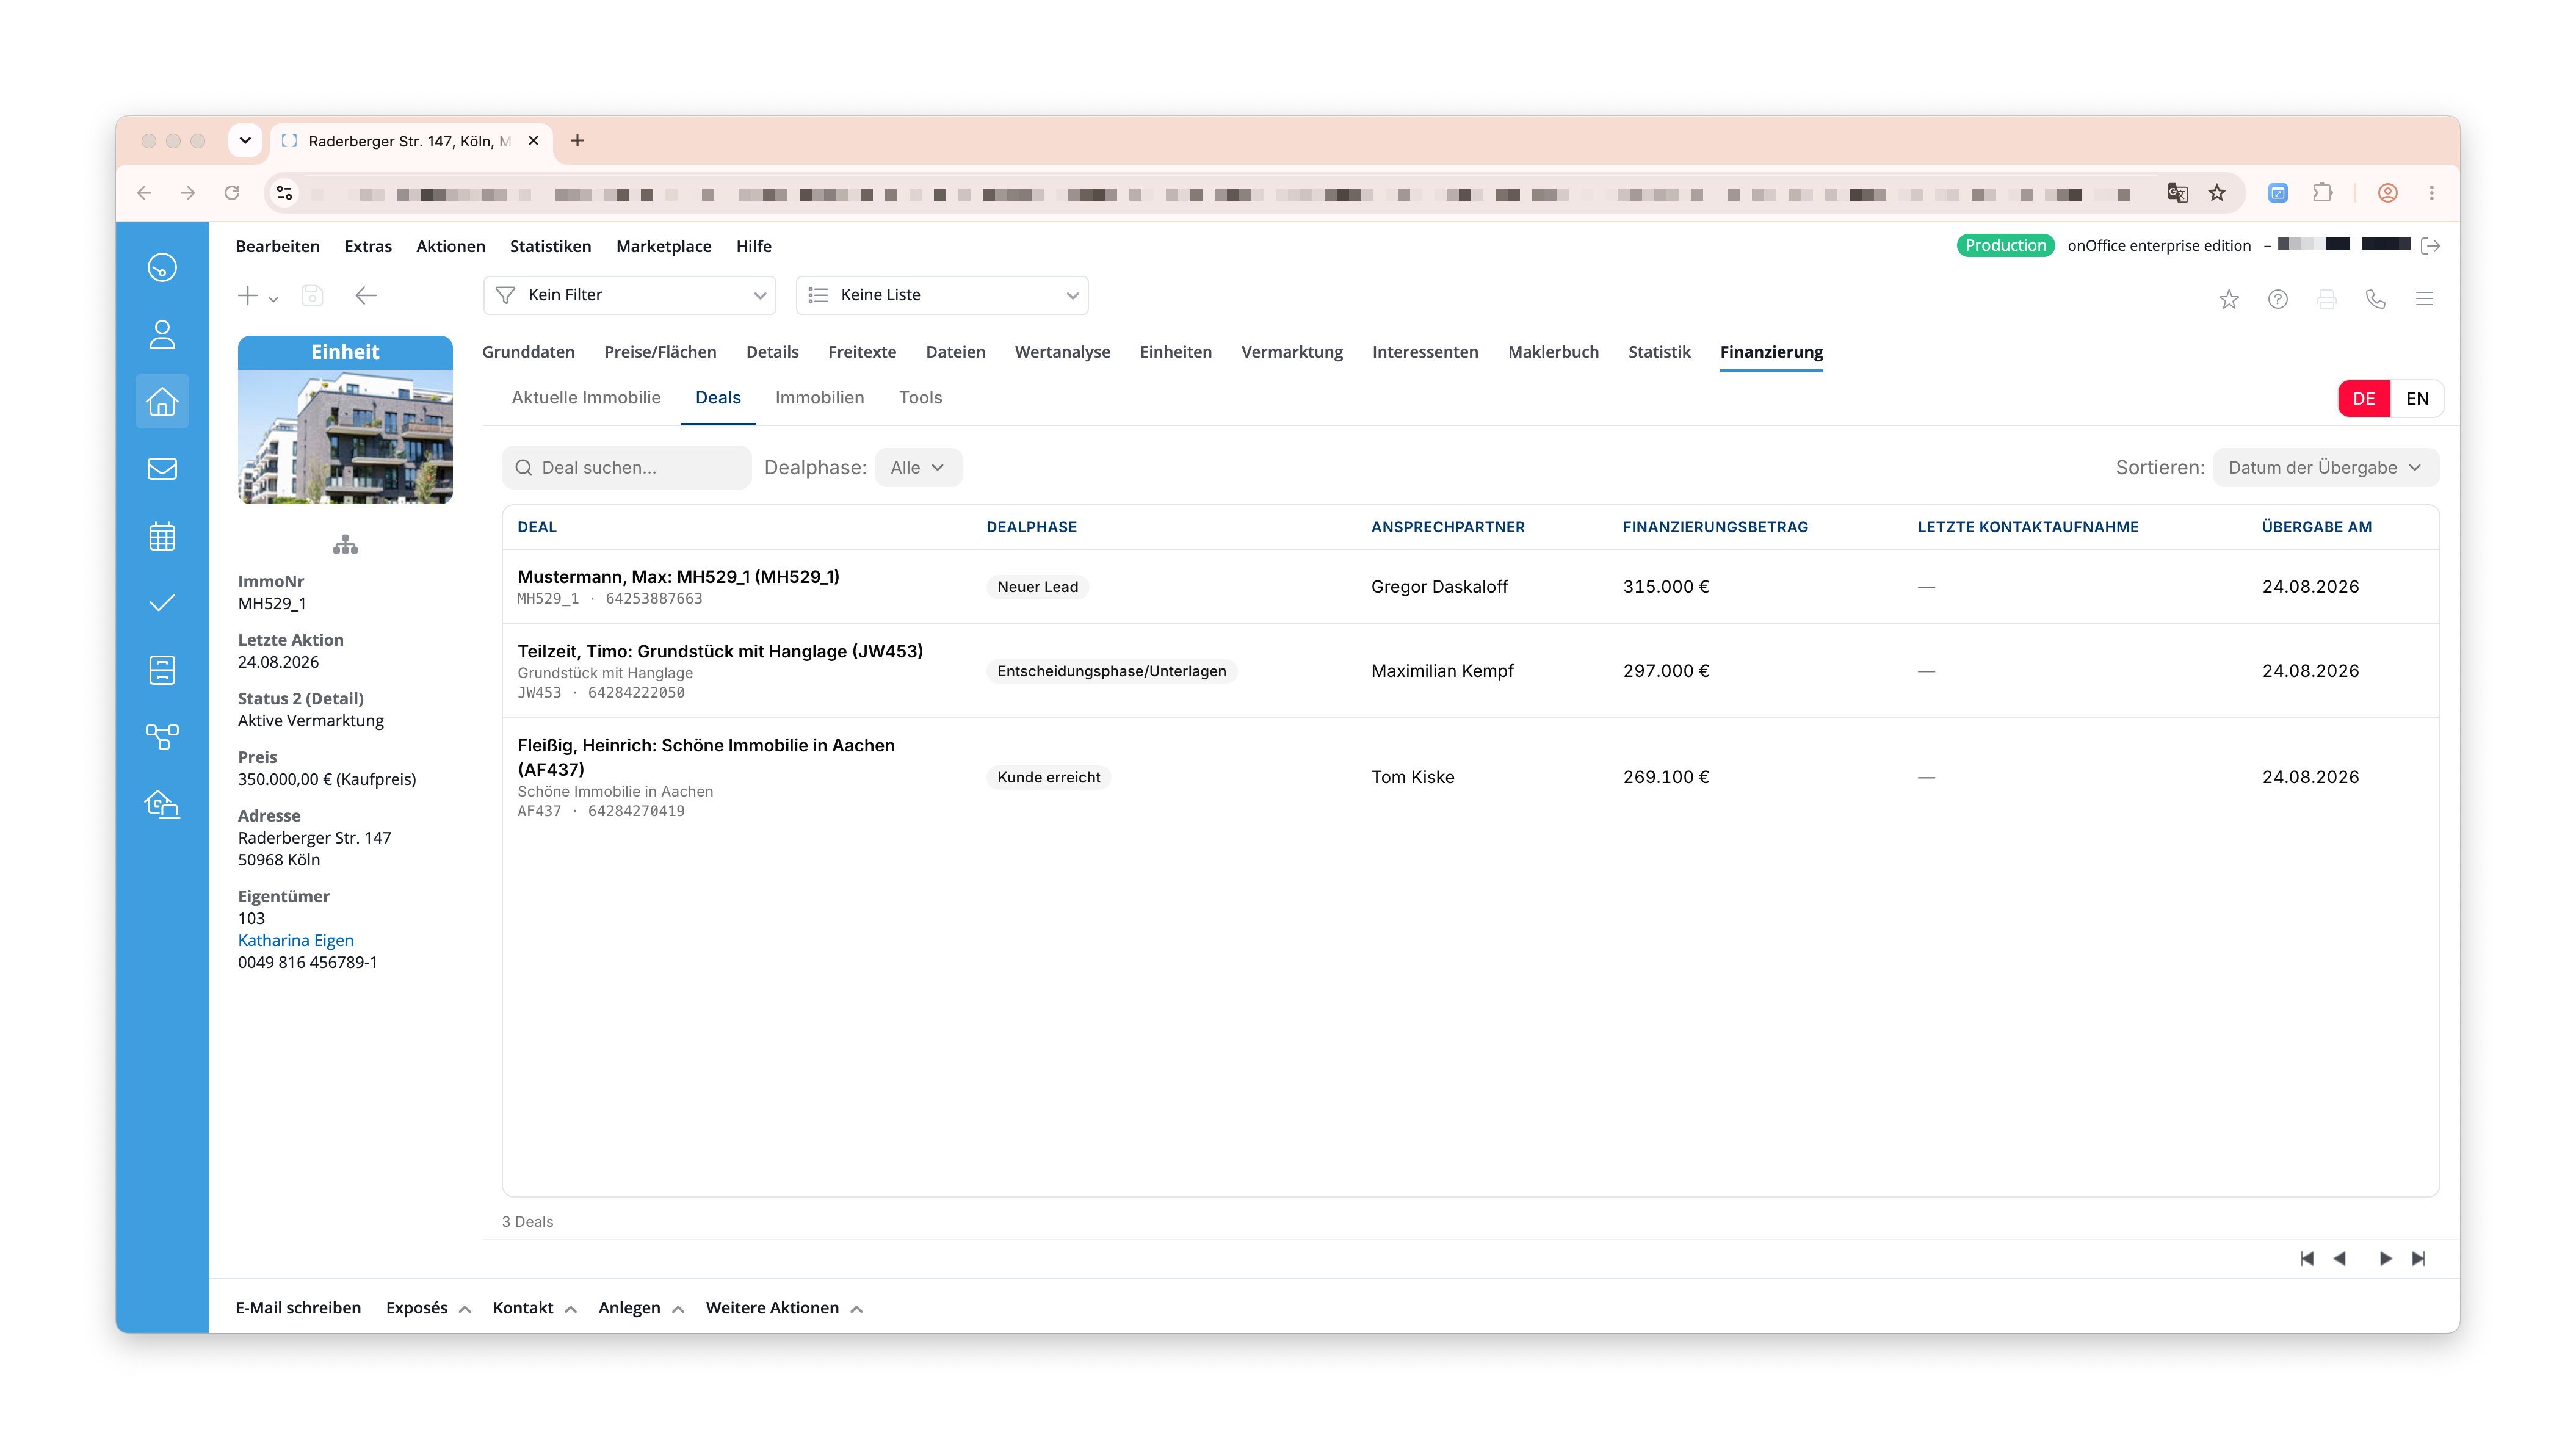
Task: Open the Keine Liste dropdown
Action: click(x=942, y=295)
